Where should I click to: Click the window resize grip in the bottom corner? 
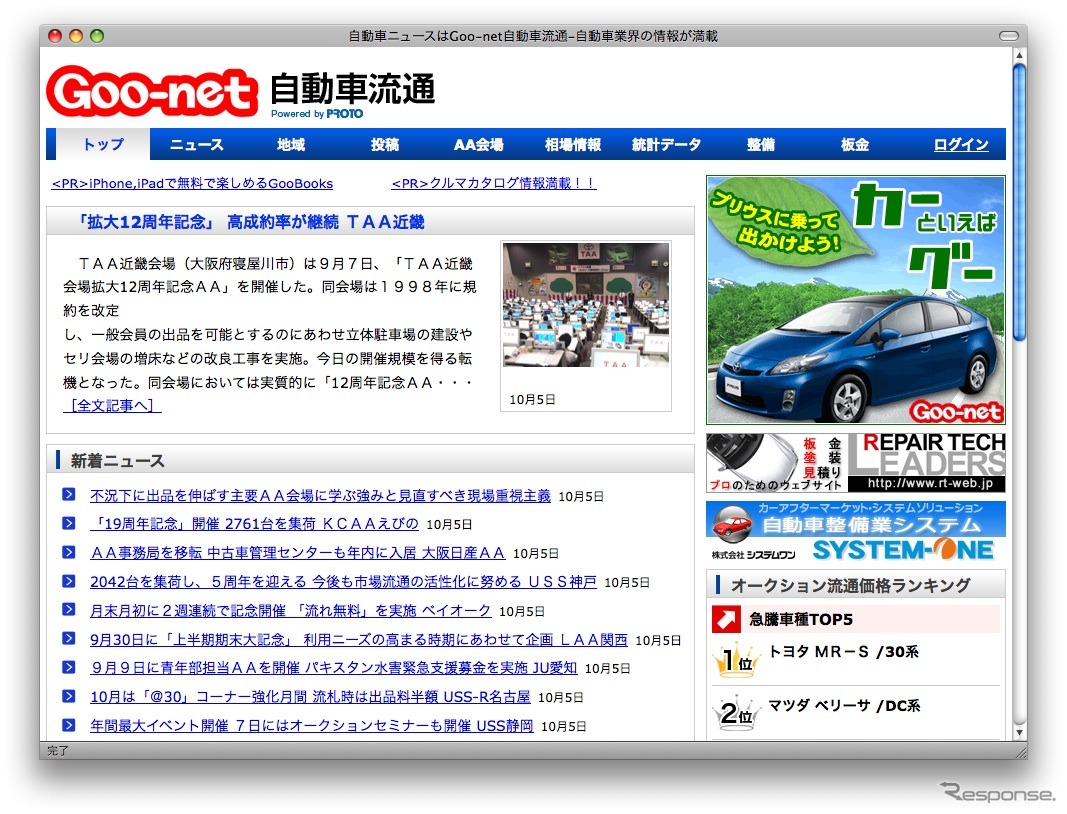click(x=1019, y=750)
